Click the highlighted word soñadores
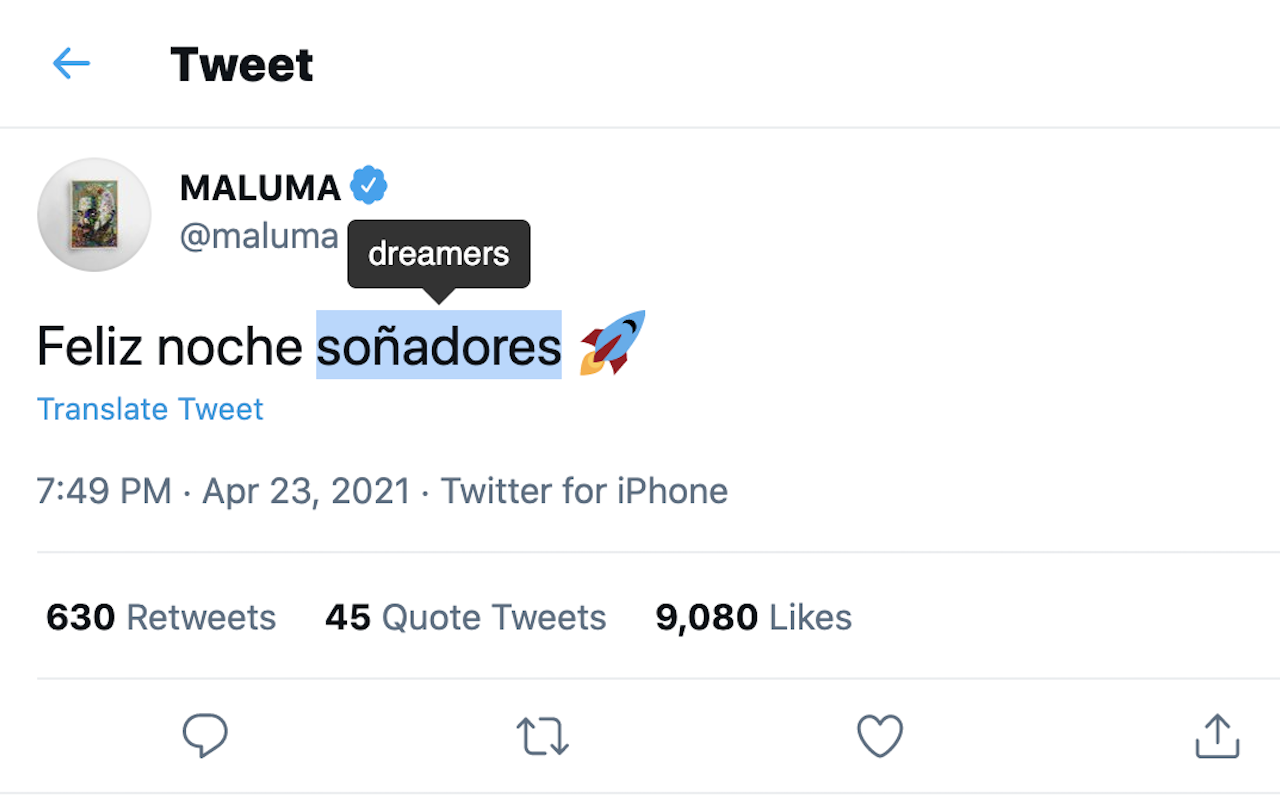Screen dimensions: 1280x800 tap(439, 346)
